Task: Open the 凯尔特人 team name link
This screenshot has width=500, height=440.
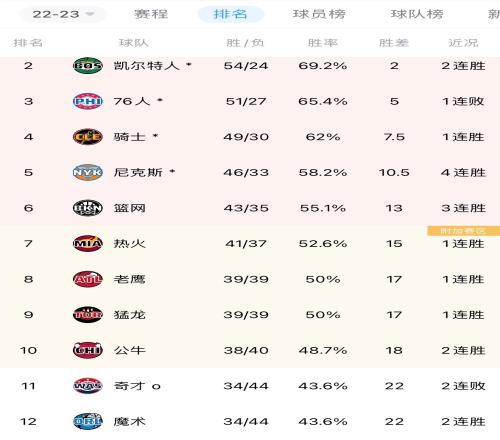Action: click(147, 66)
